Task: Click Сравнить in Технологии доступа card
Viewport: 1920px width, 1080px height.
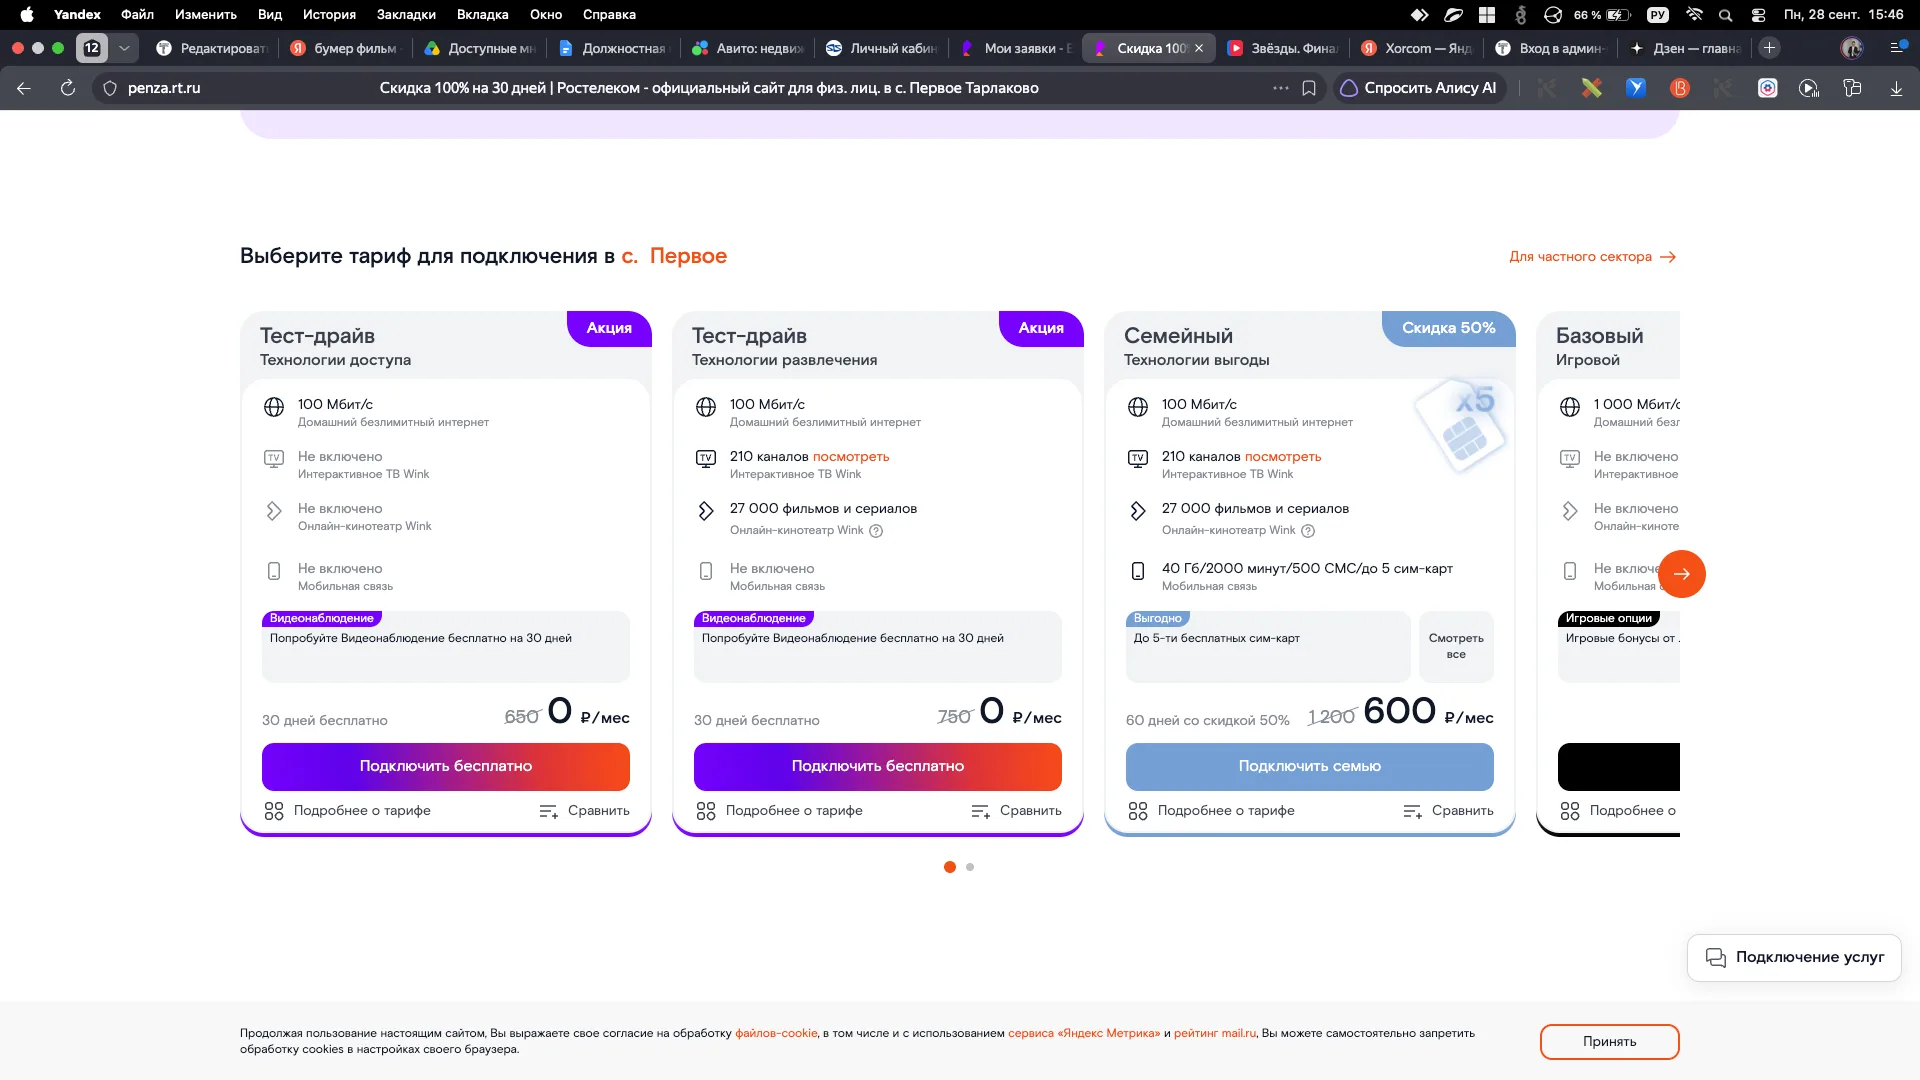Action: coord(584,811)
